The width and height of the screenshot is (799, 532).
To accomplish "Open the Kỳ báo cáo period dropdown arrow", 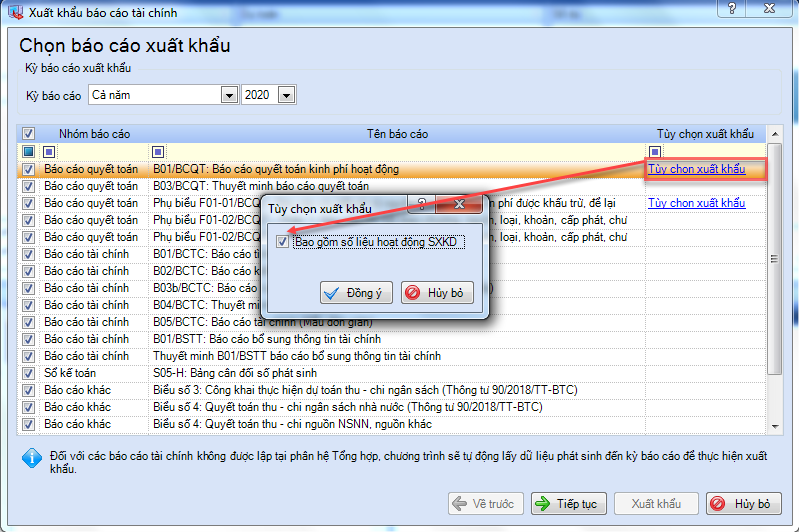I will pos(229,95).
